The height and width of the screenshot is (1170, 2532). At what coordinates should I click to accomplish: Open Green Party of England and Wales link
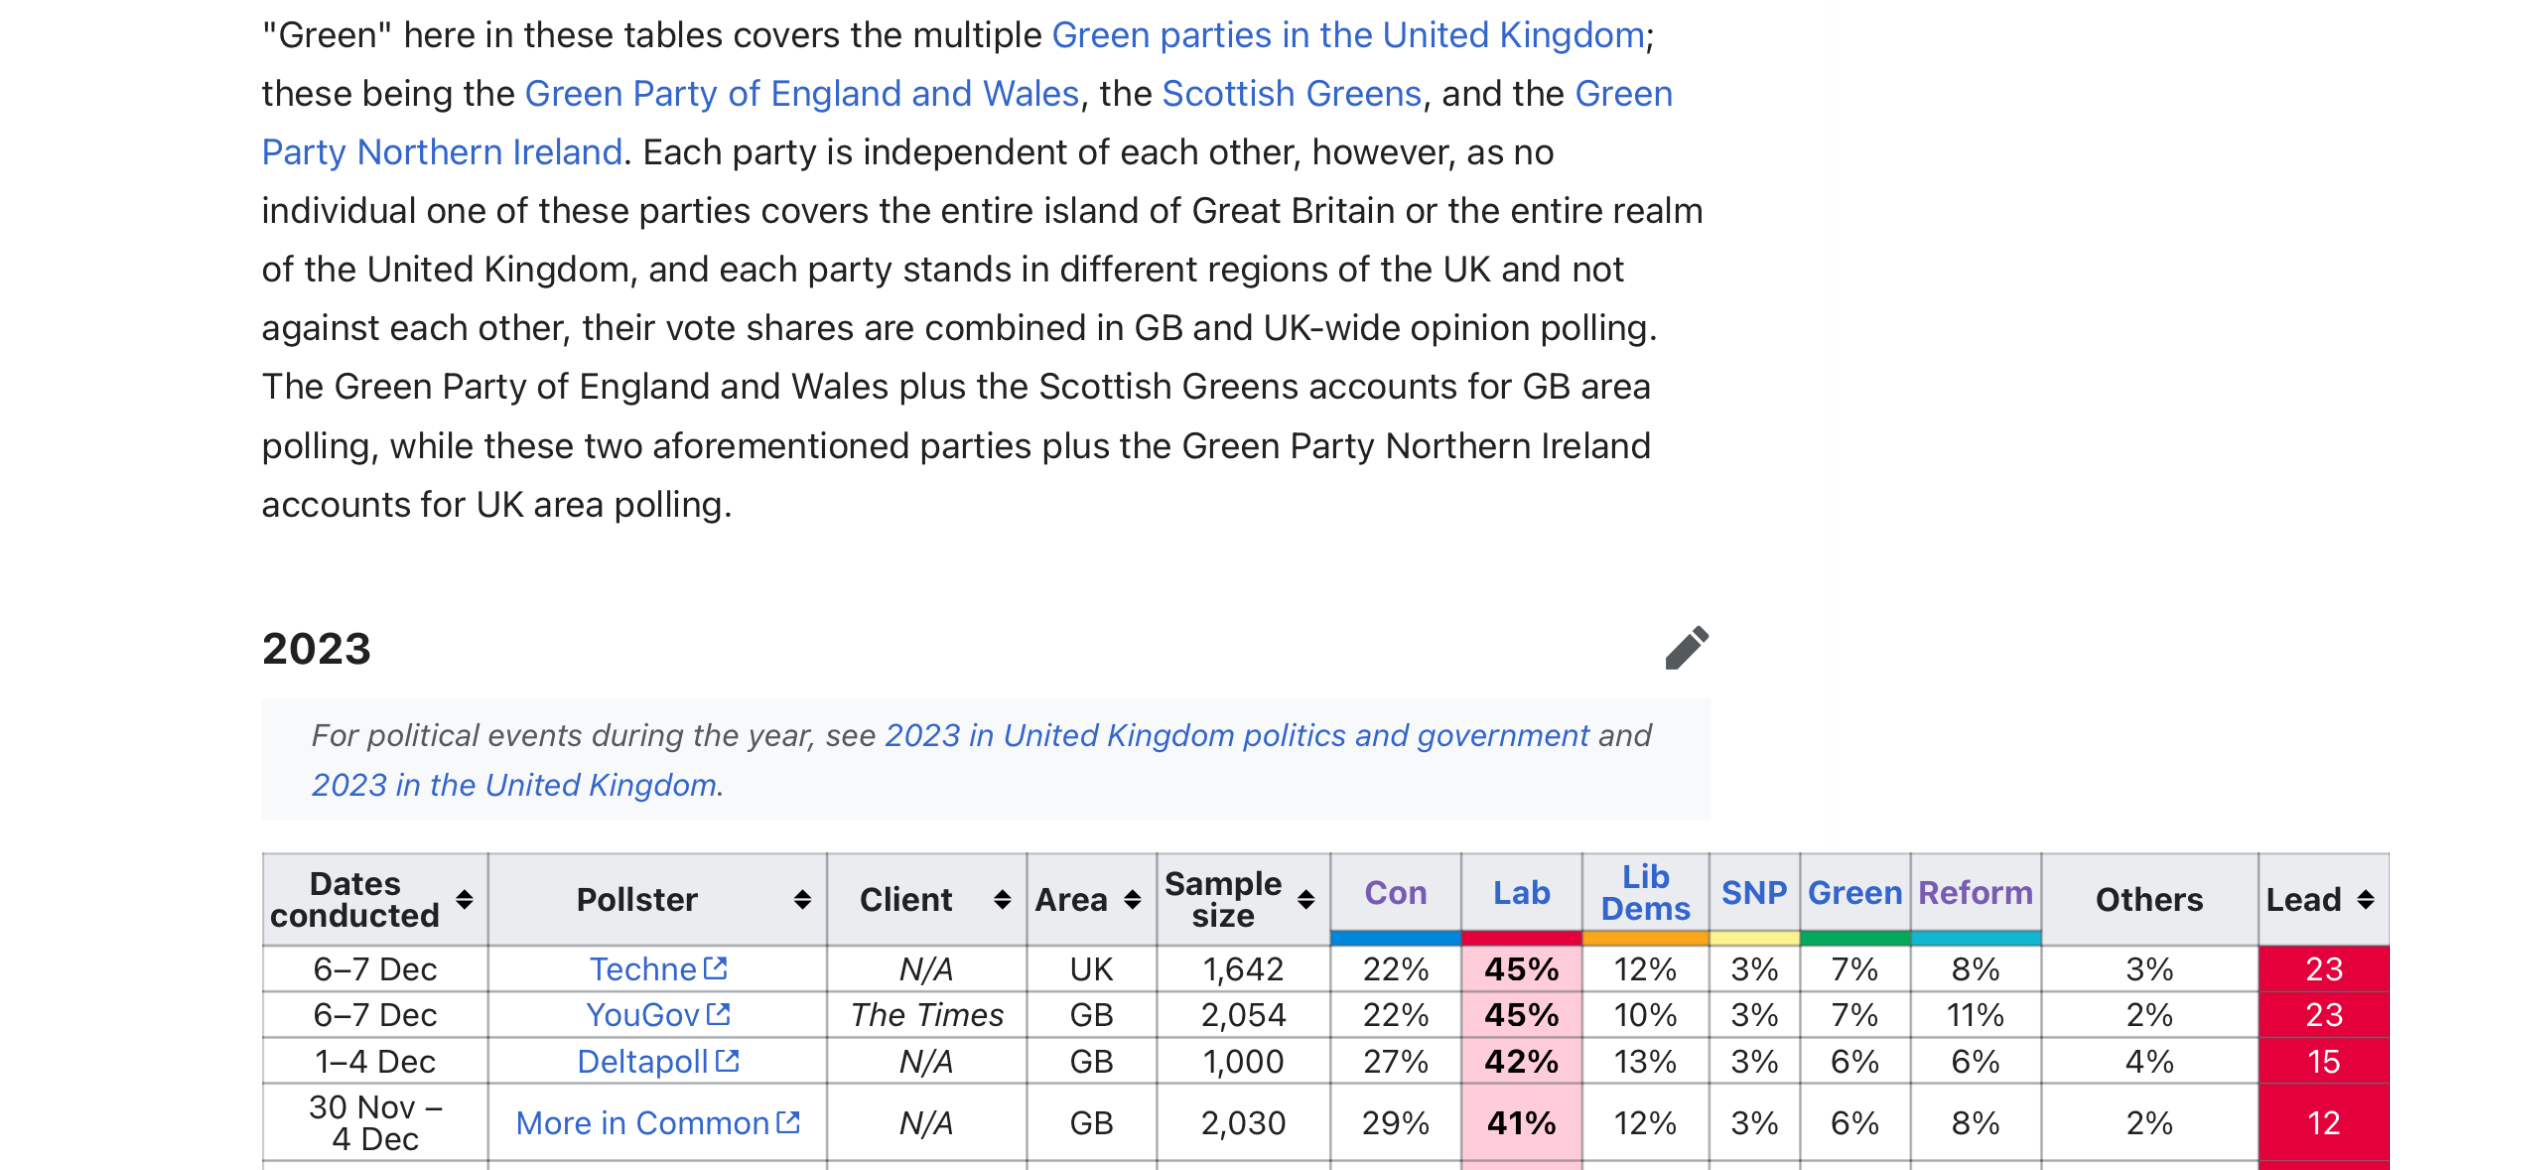pos(801,93)
